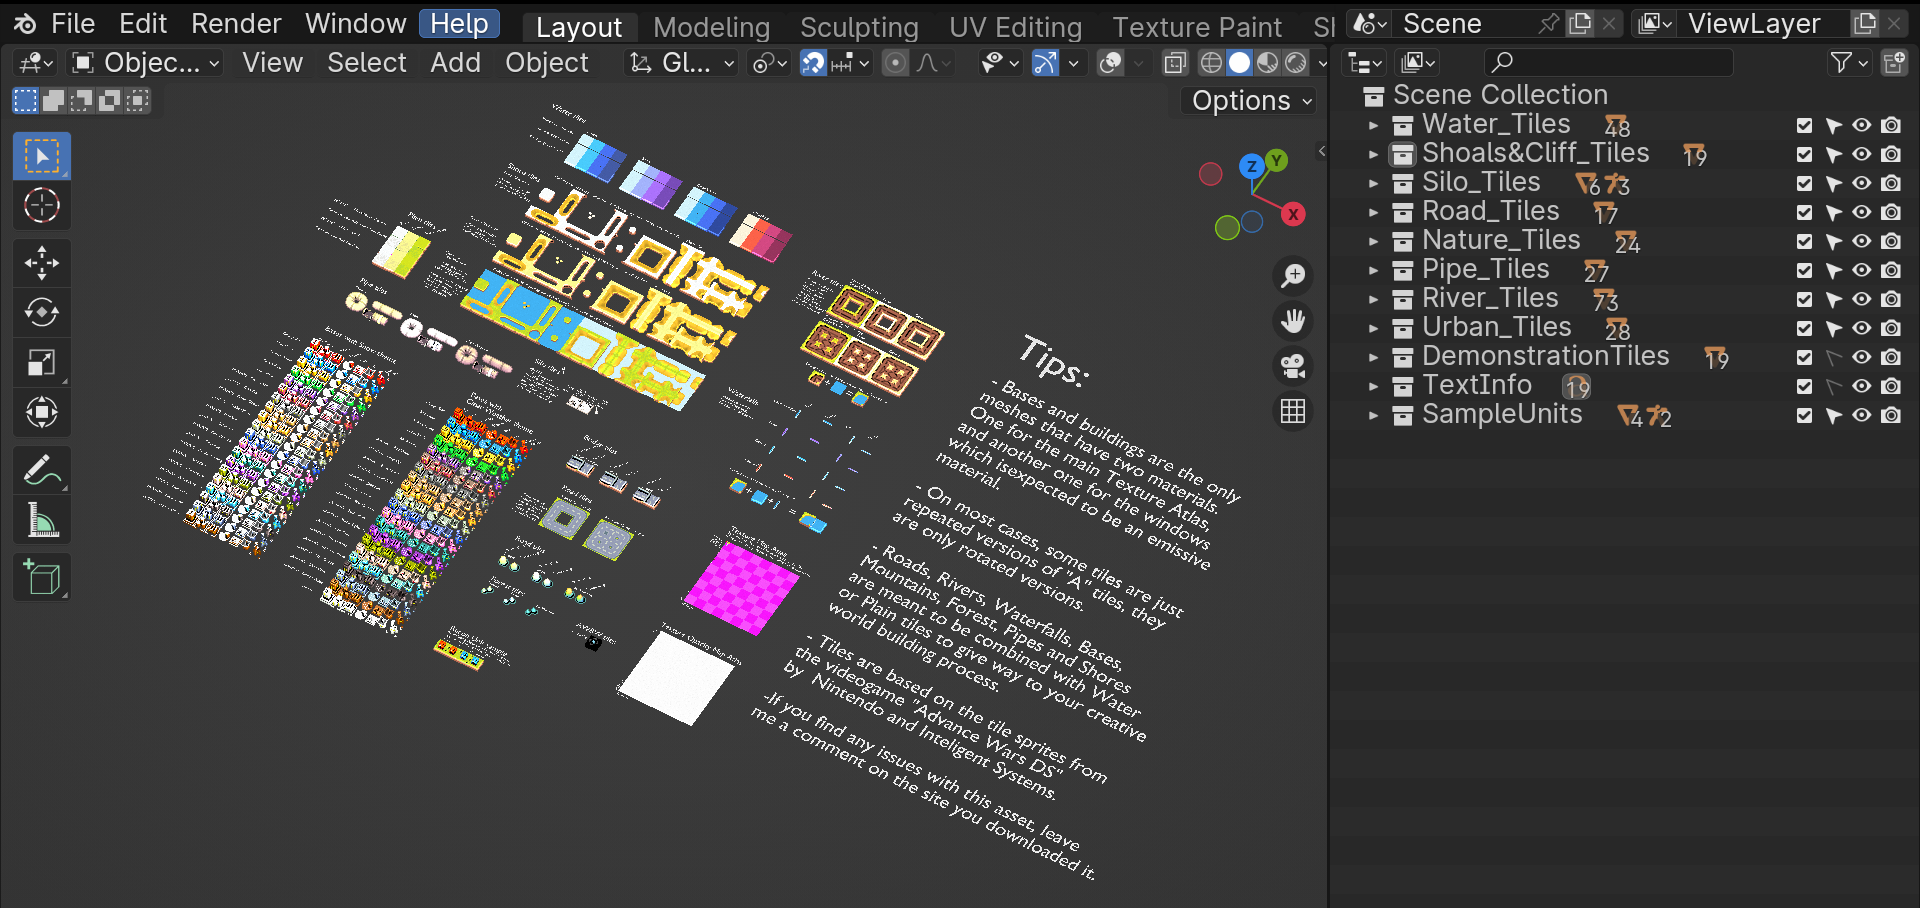Open the viewport View menu
This screenshot has height=908, width=1920.
coord(272,63)
